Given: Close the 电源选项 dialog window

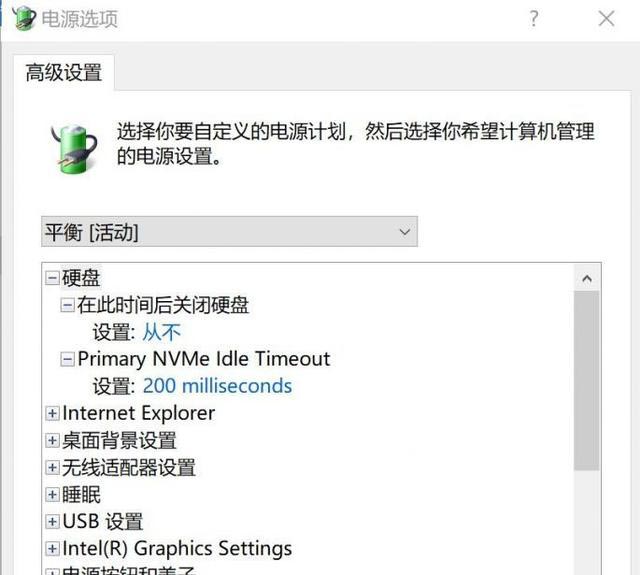Looking at the screenshot, I should pos(607,18).
